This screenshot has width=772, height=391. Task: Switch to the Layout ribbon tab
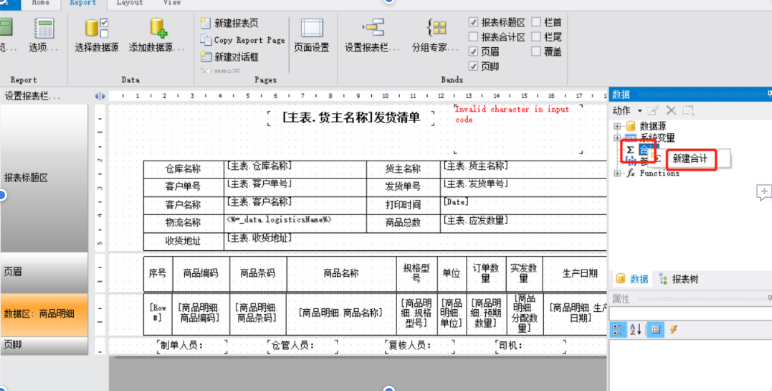click(x=129, y=3)
